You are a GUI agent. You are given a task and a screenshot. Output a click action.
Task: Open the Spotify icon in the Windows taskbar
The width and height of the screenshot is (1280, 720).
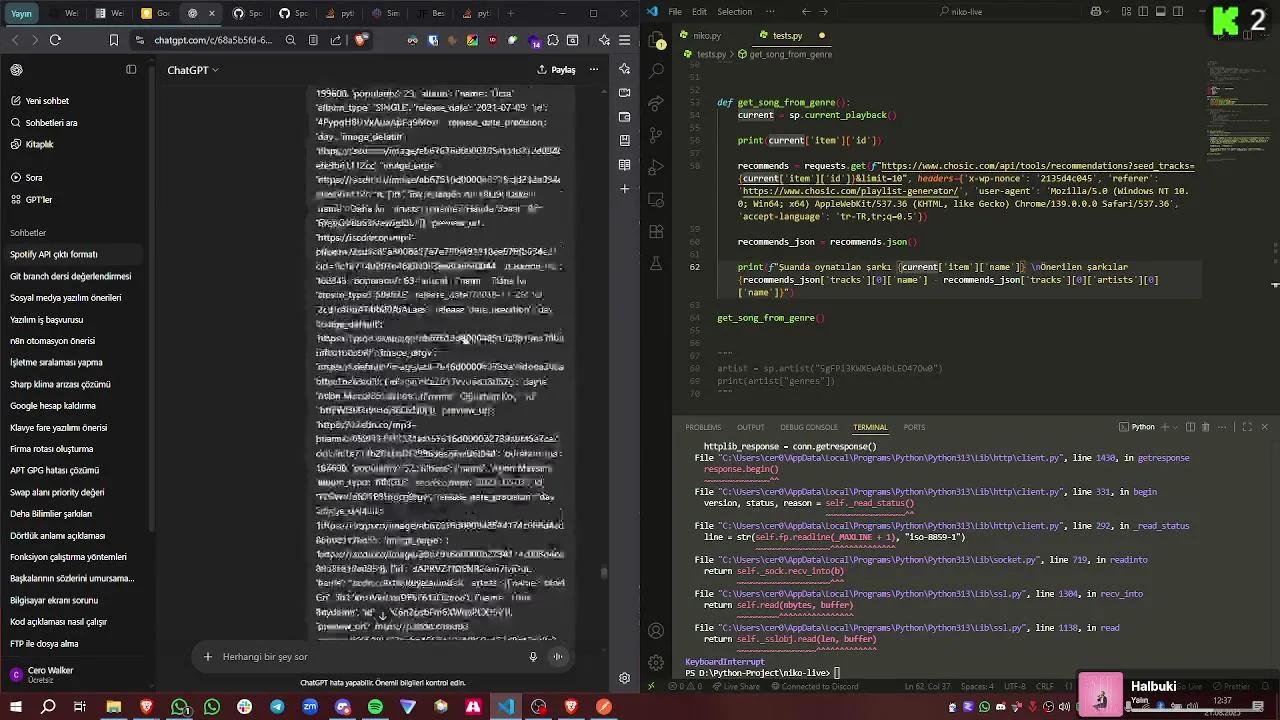[x=375, y=707]
